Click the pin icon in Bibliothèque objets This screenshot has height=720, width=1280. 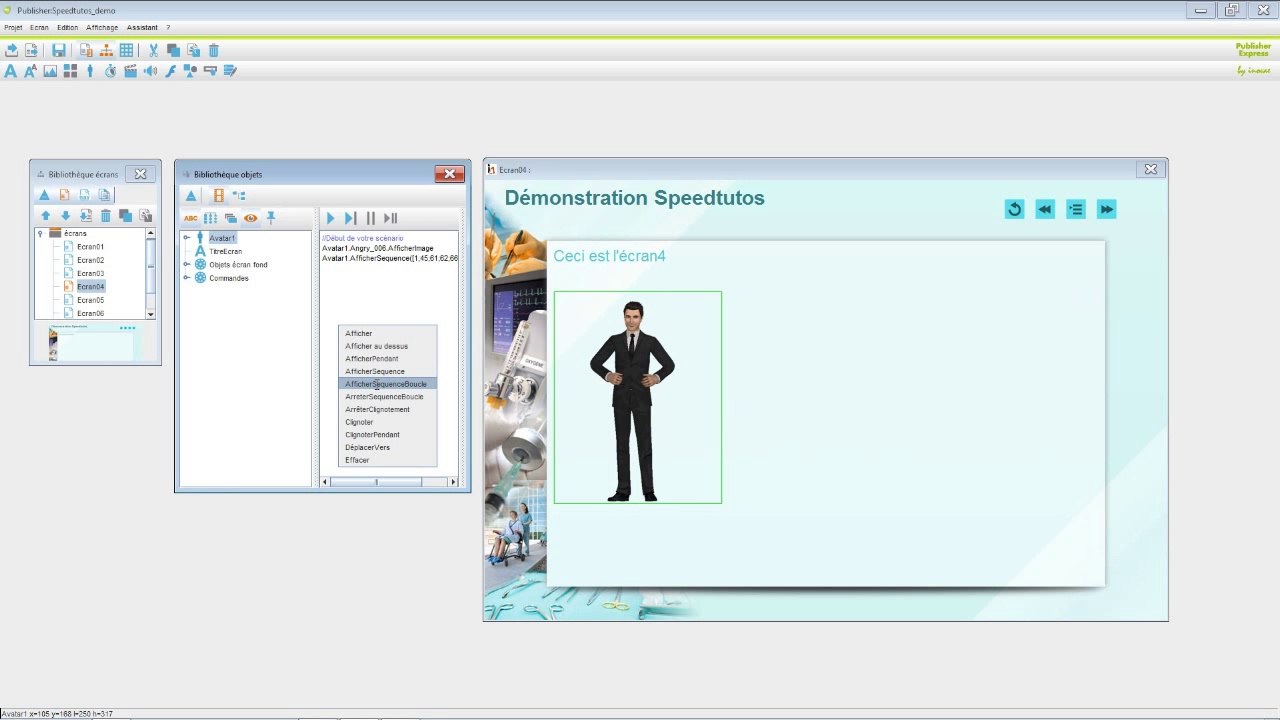(x=270, y=218)
